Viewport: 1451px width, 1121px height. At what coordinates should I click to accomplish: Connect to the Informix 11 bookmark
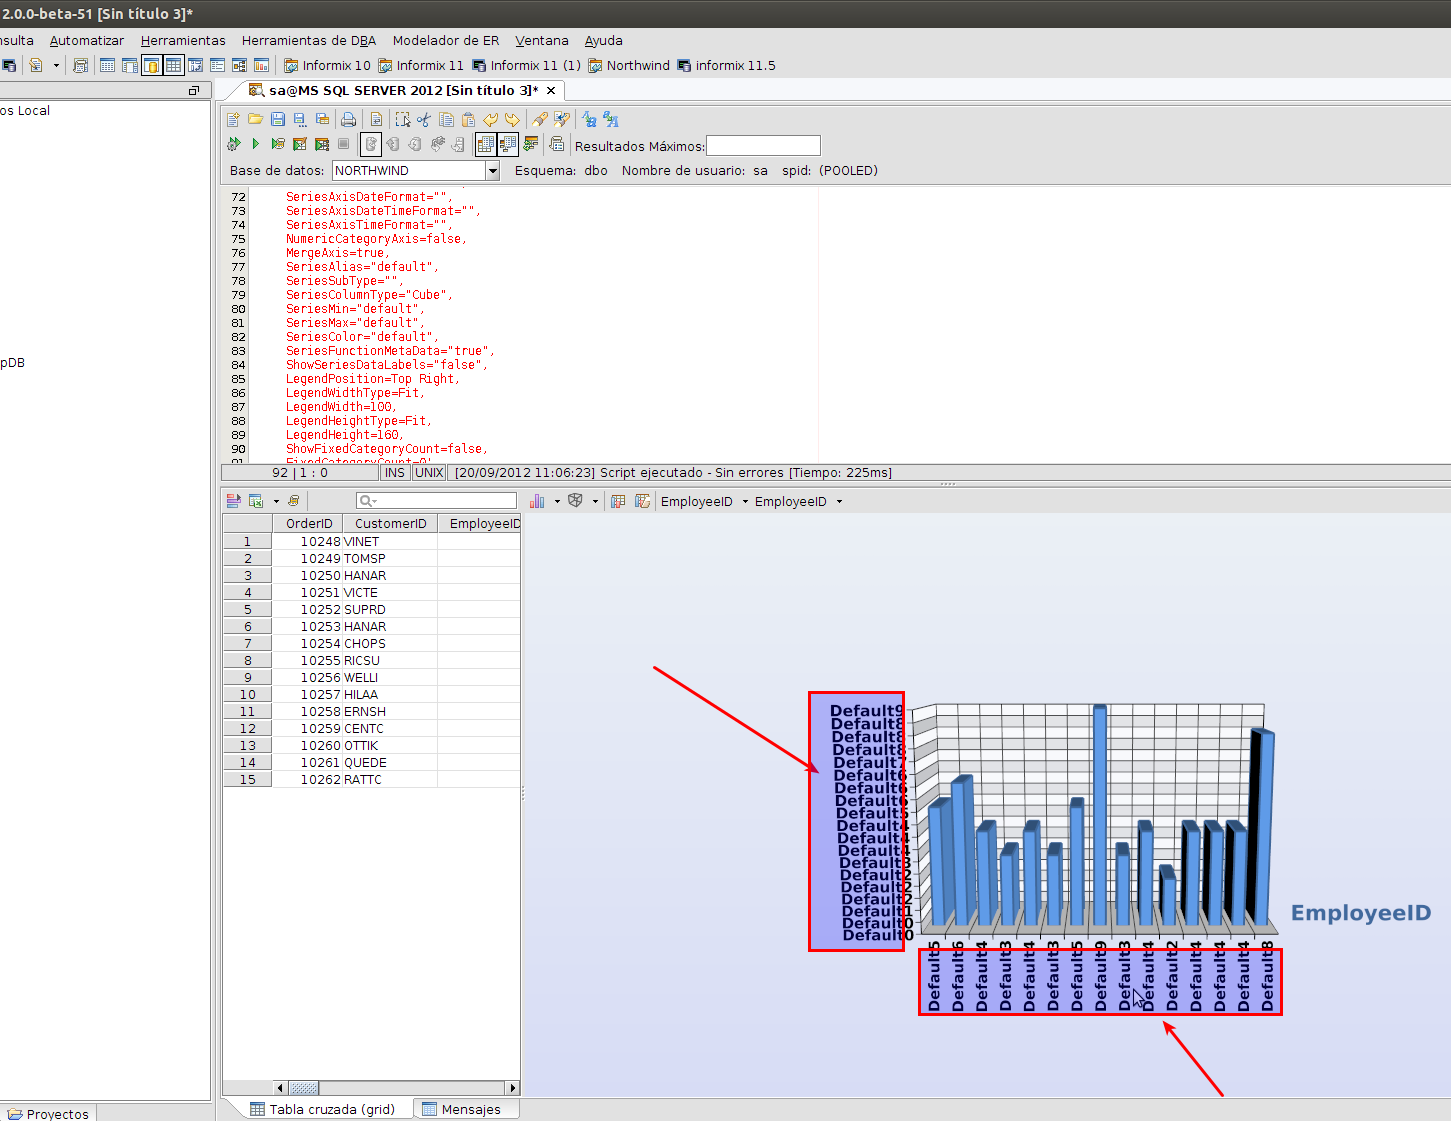[x=420, y=66]
